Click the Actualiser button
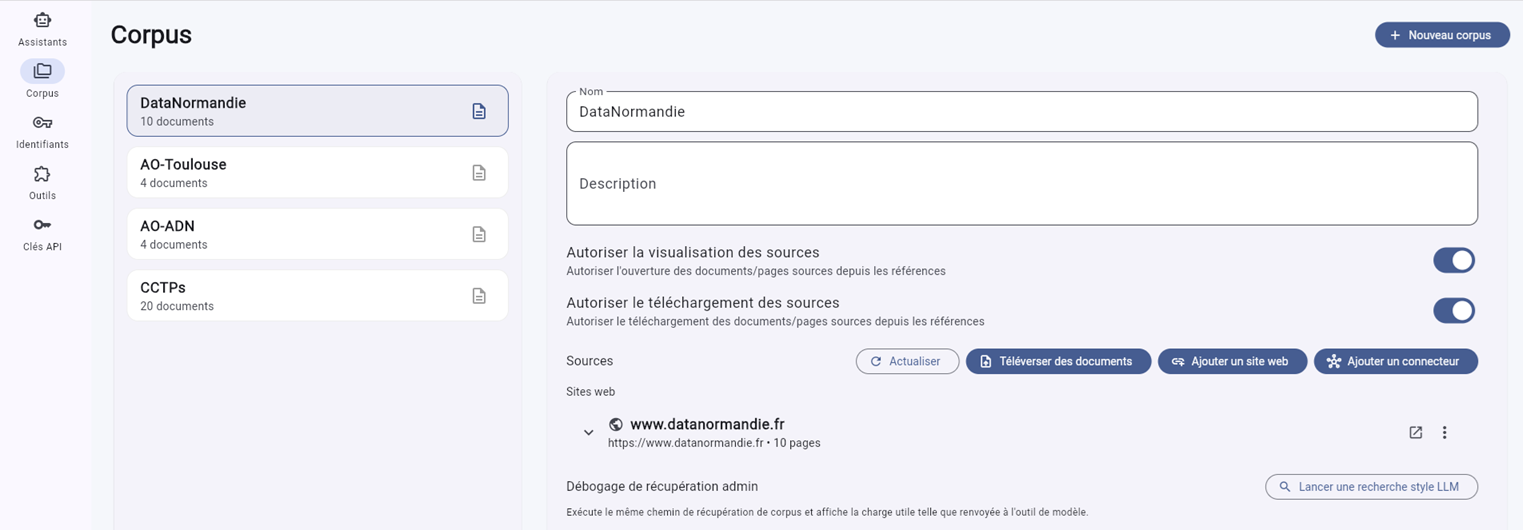The height and width of the screenshot is (530, 1523). pos(907,361)
